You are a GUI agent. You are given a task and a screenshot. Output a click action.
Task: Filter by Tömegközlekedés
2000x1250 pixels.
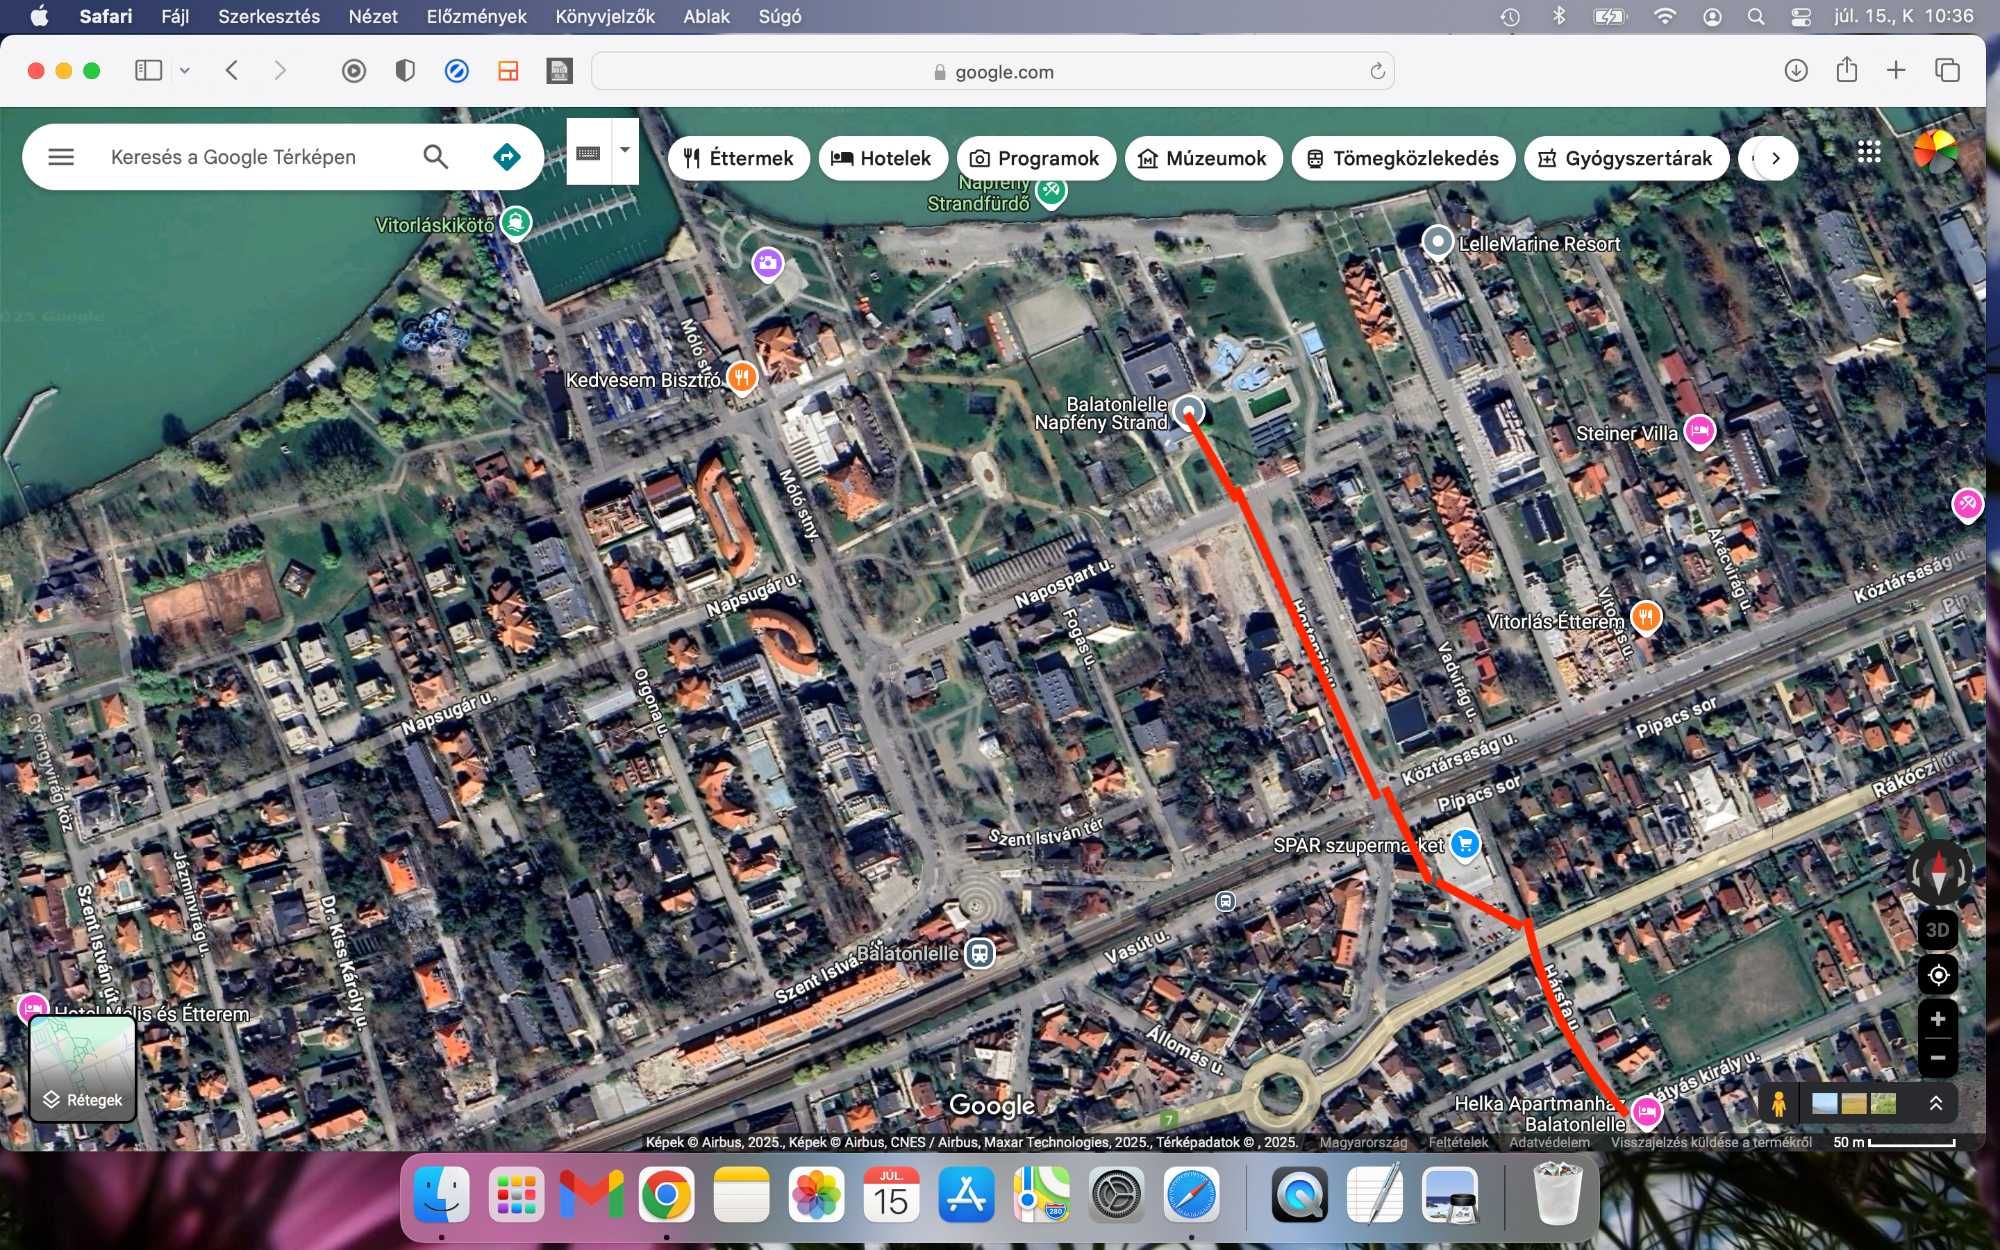1403,158
